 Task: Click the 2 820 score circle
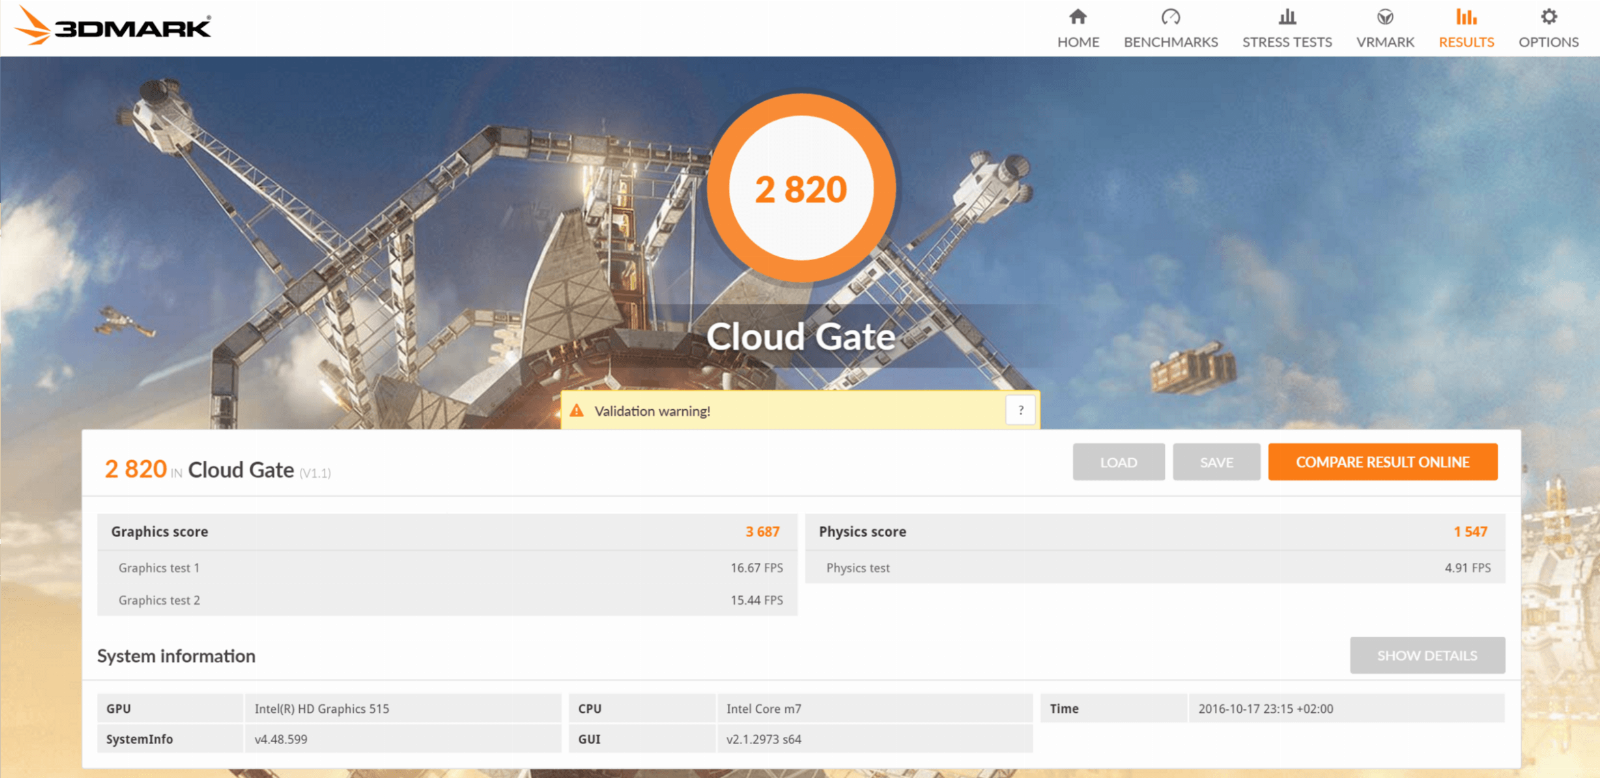point(801,189)
